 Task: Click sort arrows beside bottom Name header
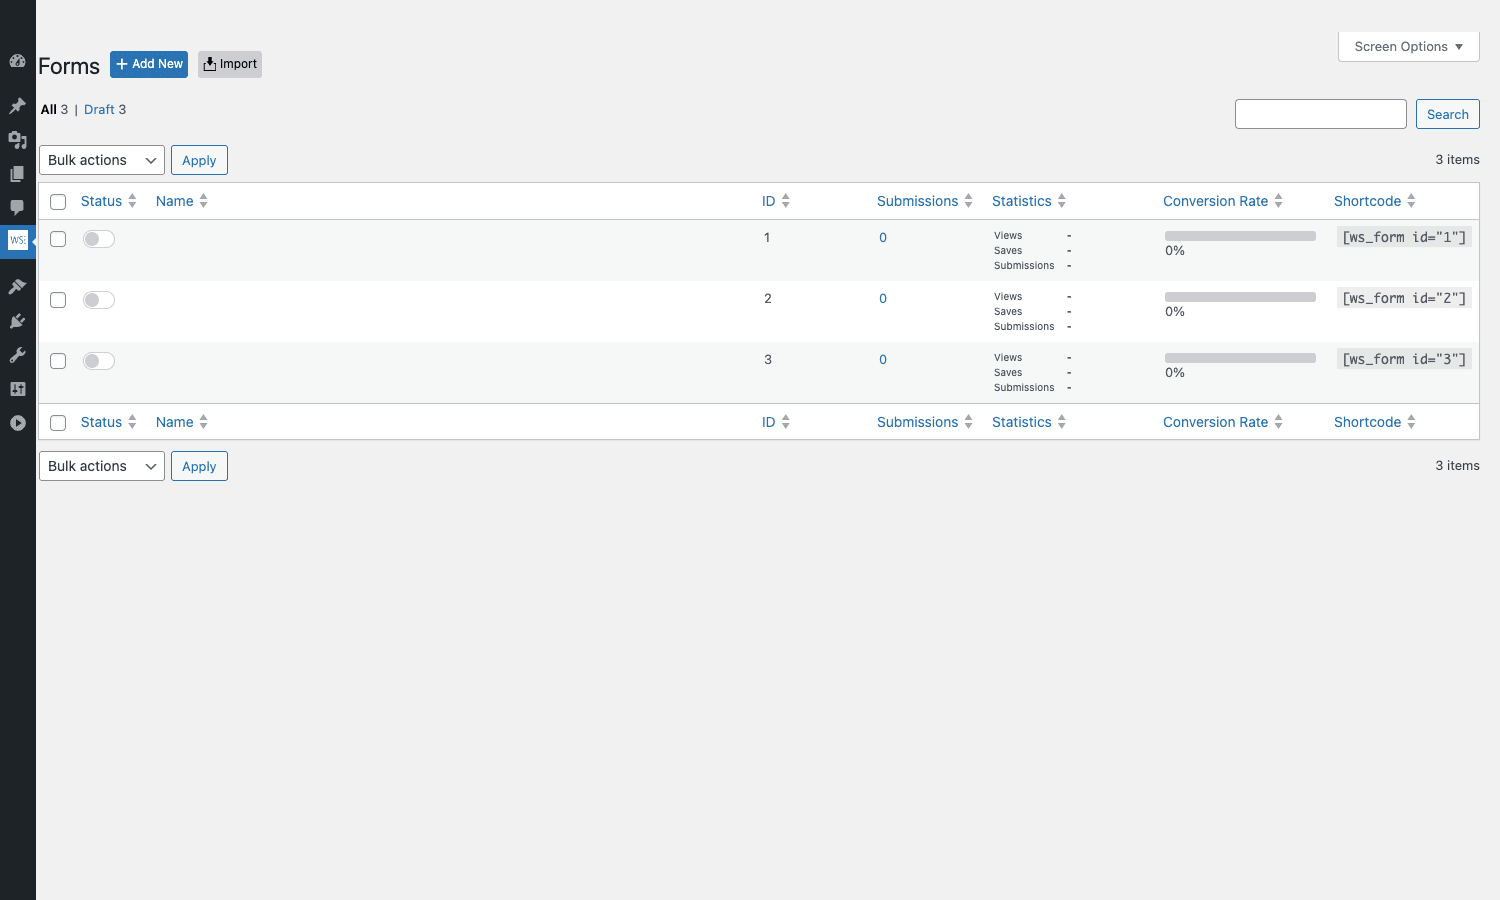(203, 422)
